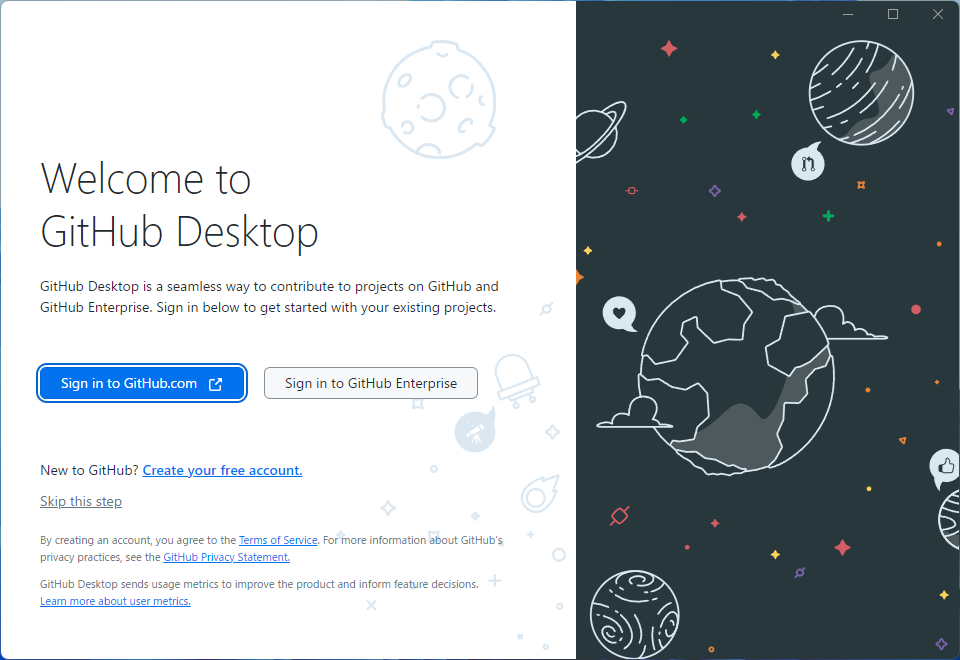960x660 pixels.
Task: Click the pull request speech bubble illustration
Action: click(808, 162)
